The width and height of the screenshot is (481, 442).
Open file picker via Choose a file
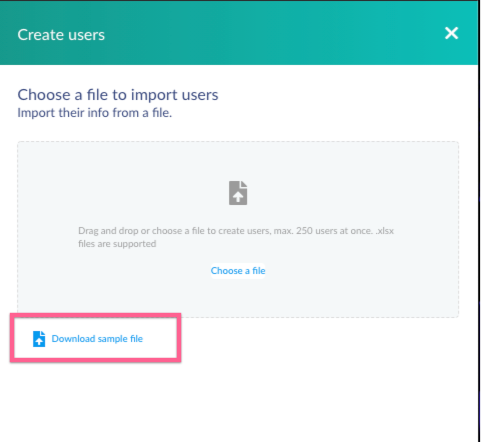coord(238,271)
